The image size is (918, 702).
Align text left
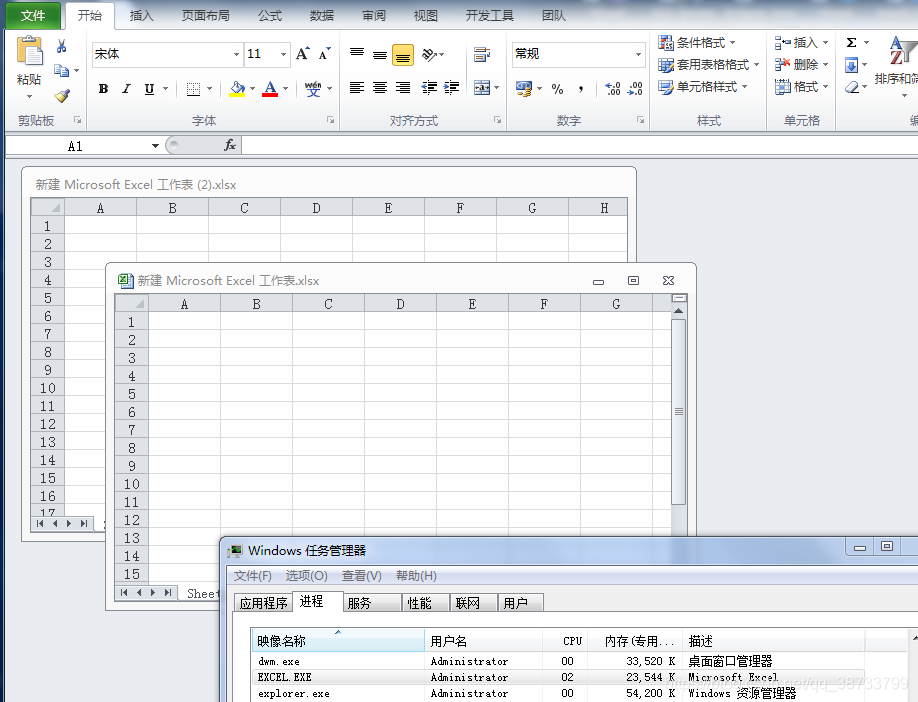click(x=357, y=88)
